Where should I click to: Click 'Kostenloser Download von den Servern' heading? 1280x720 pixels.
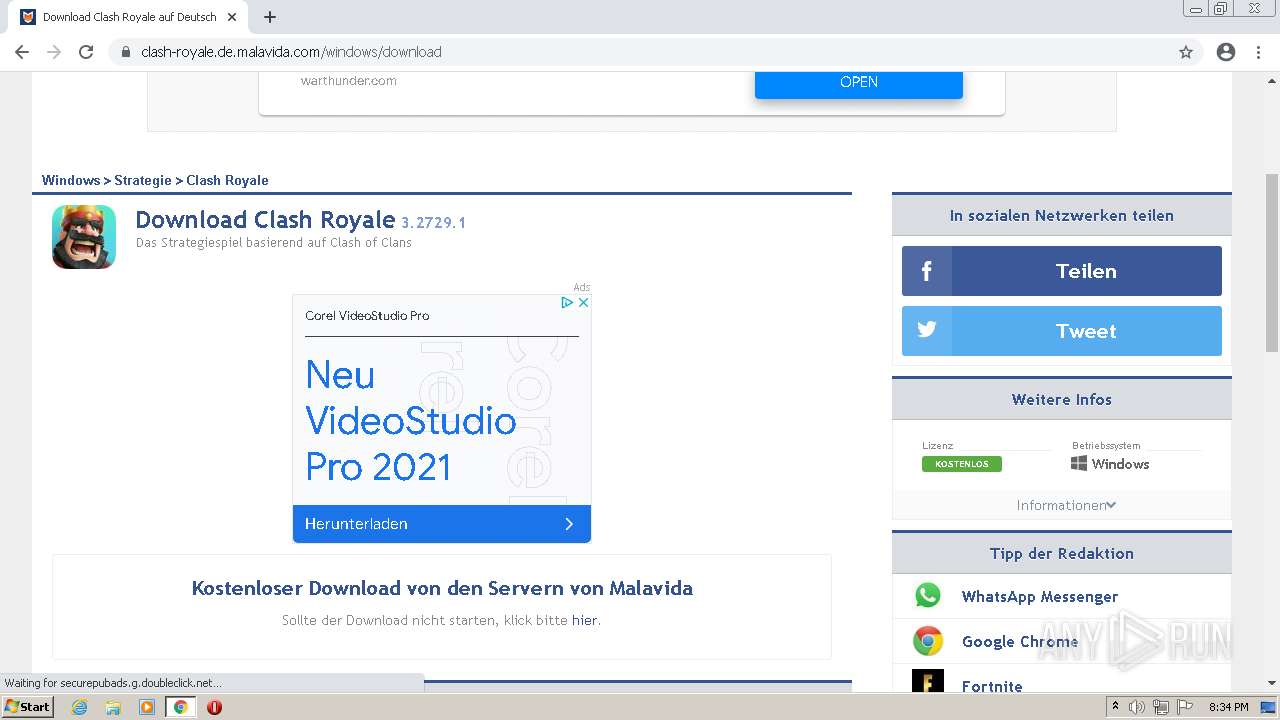(x=442, y=588)
